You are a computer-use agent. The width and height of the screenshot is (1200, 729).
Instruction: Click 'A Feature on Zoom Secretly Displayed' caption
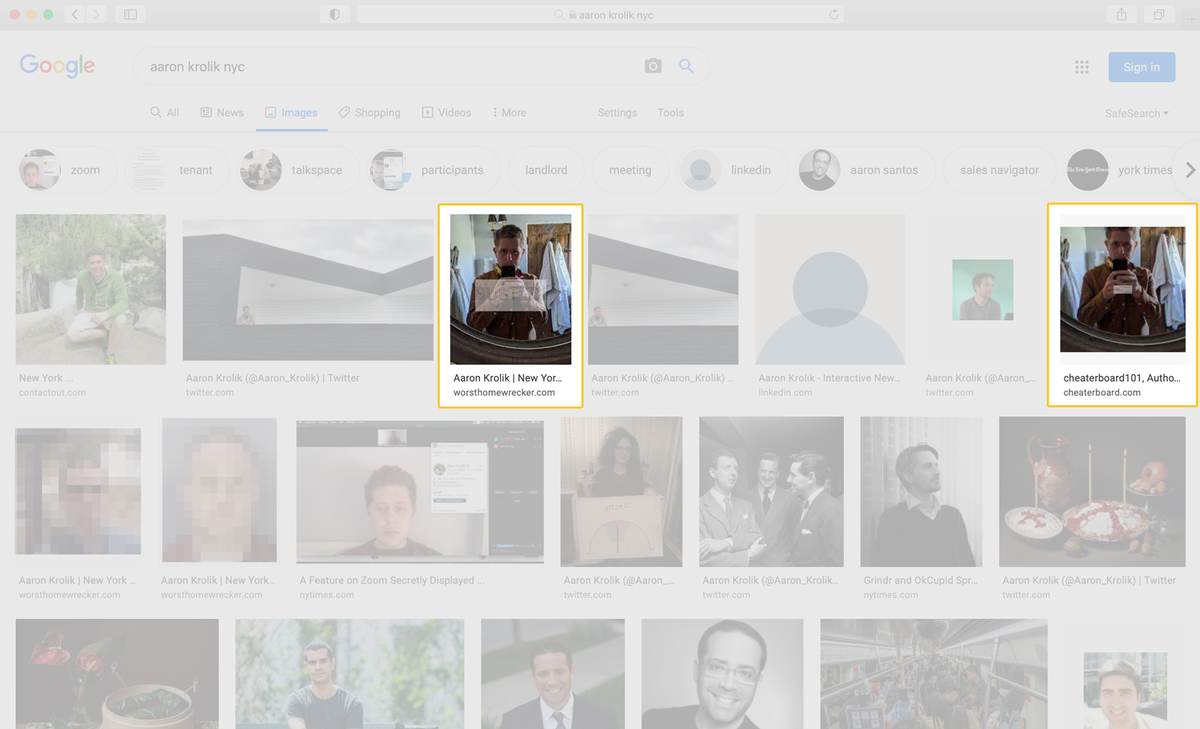coord(392,580)
